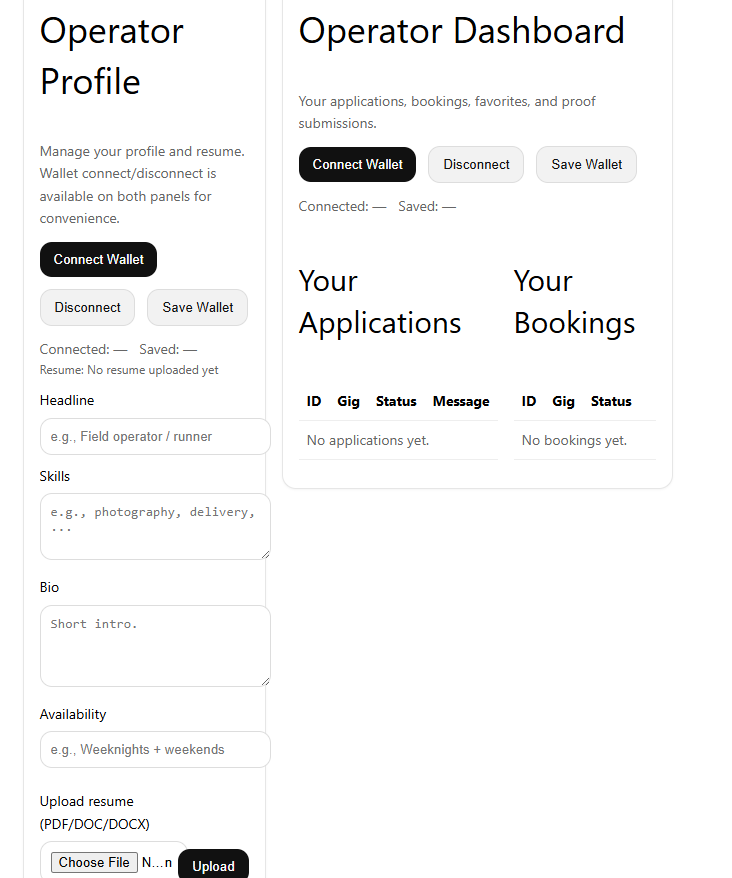Screen dimensions: 732x878
Task: Click the Gig header in Bookings table
Action: (563, 401)
